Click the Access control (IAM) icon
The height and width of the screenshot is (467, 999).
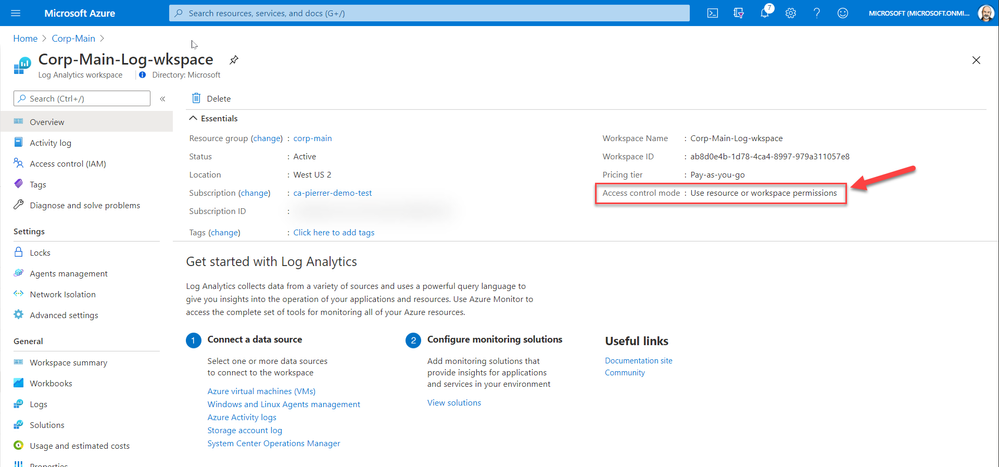tap(18, 163)
